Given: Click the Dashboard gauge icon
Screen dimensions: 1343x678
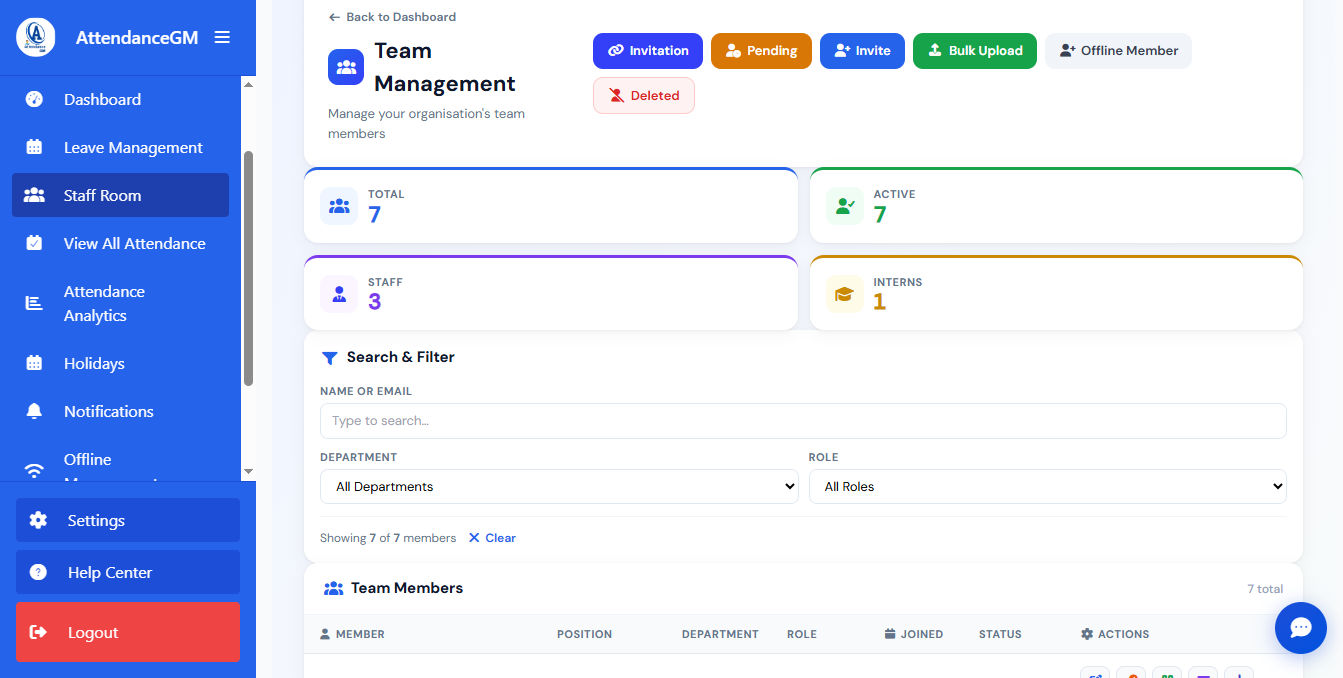Looking at the screenshot, I should (x=34, y=99).
